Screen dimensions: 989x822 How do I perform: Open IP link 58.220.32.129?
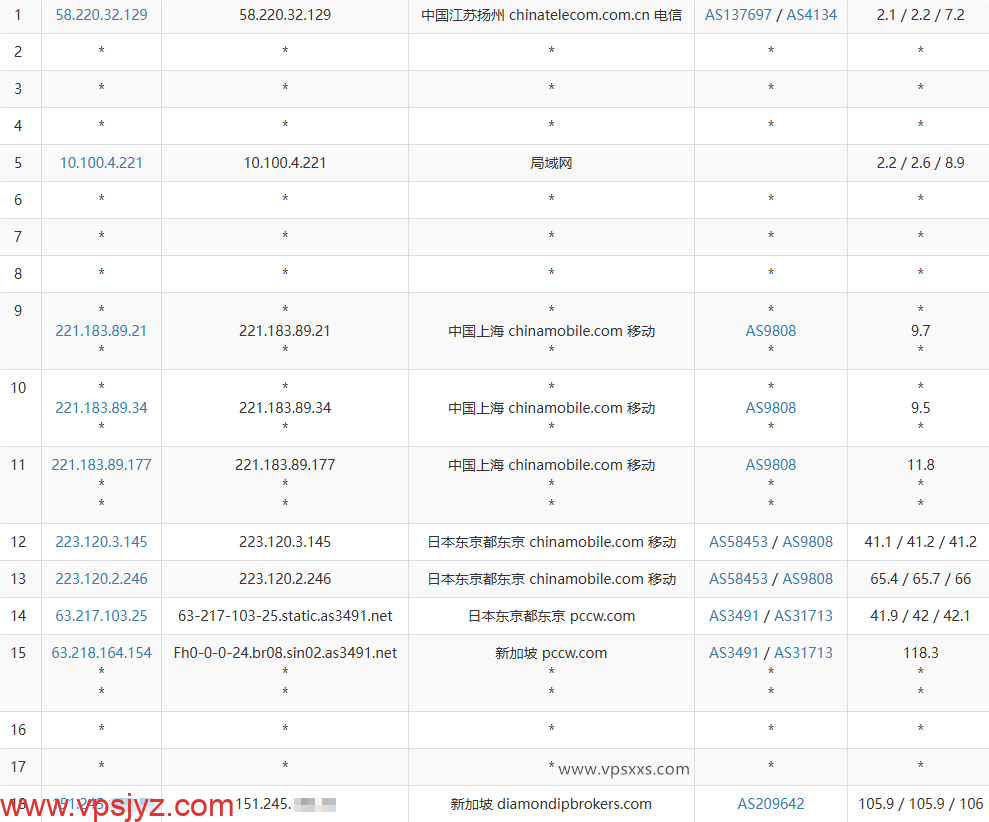click(x=101, y=15)
